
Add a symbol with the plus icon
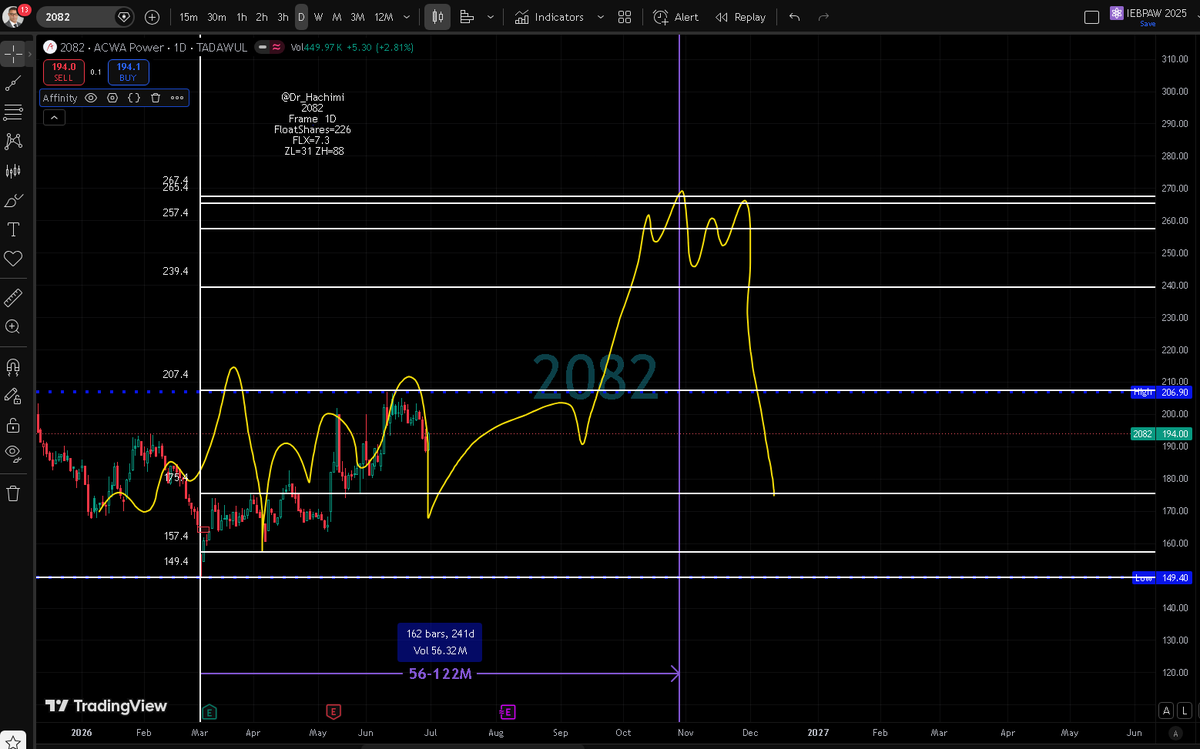coord(152,17)
